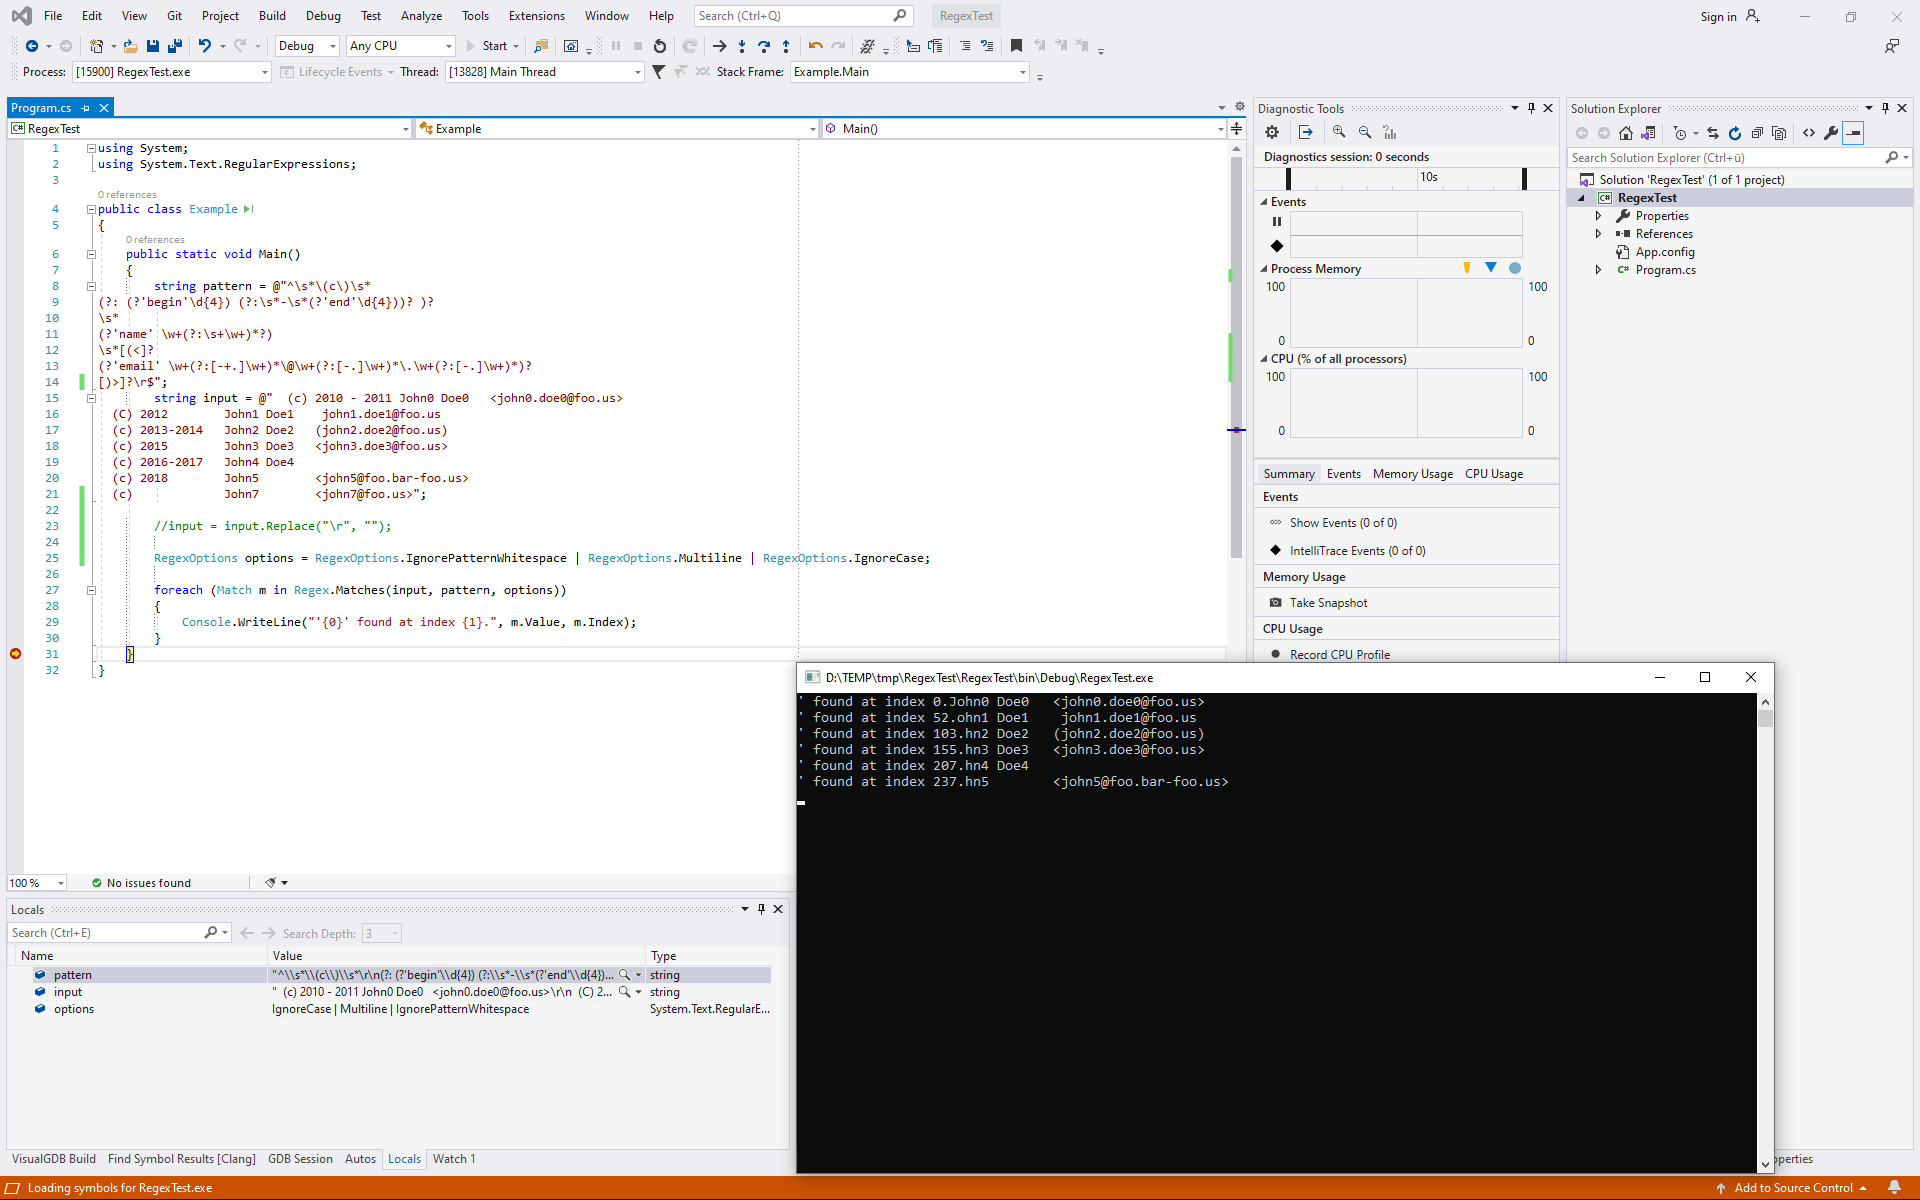
Task: Click the Step Into debugging icon
Action: coord(742,46)
